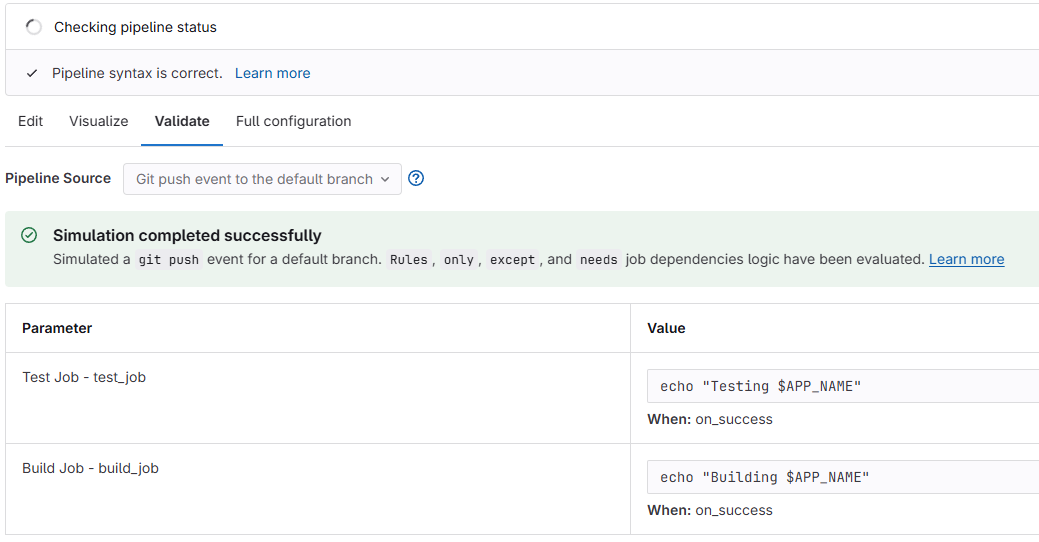Click the Value column header
This screenshot has height=542, width=1039.
(x=666, y=328)
